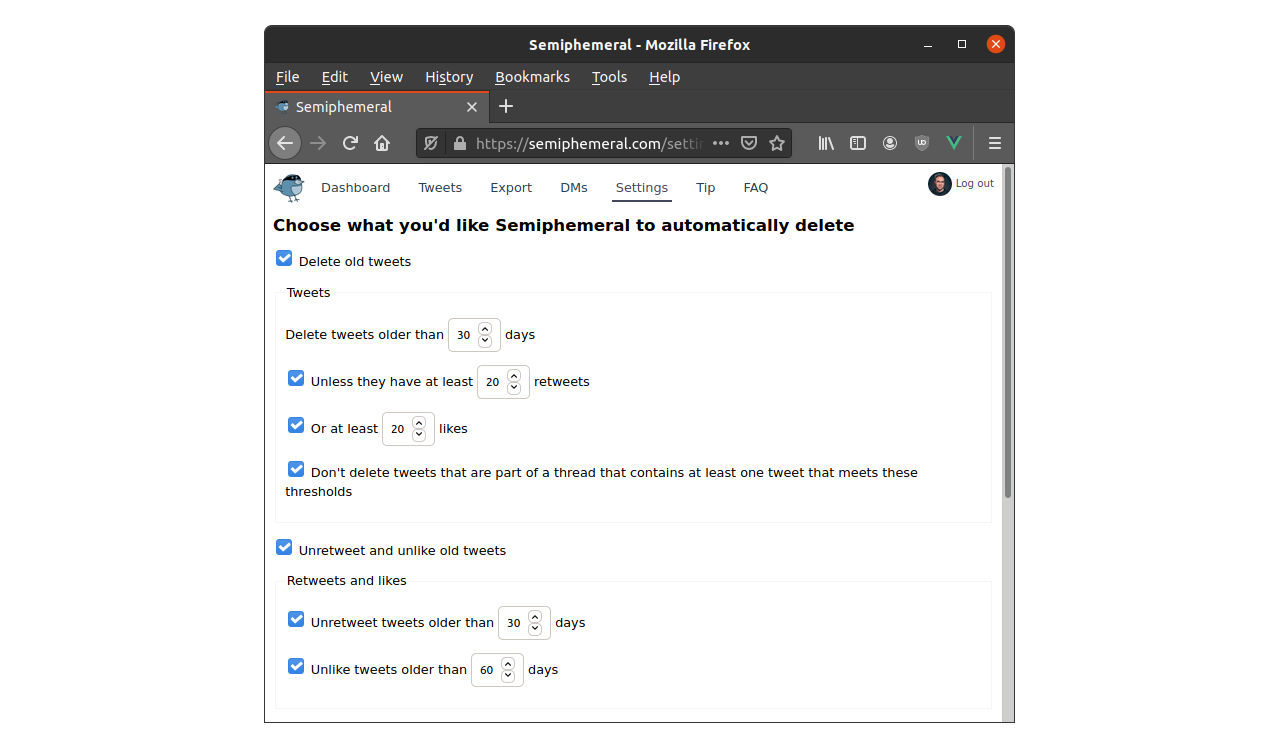
Task: Log out of Semiphemeral
Action: click(975, 184)
